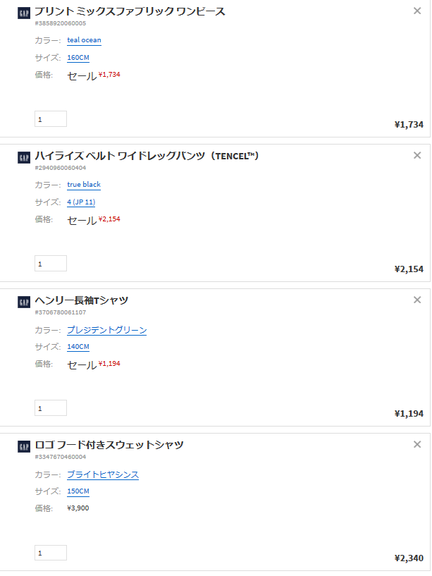Image resolution: width=432 pixels, height=576 pixels.
Task: Focus quantity field for ワンピース item
Action: 51,119
